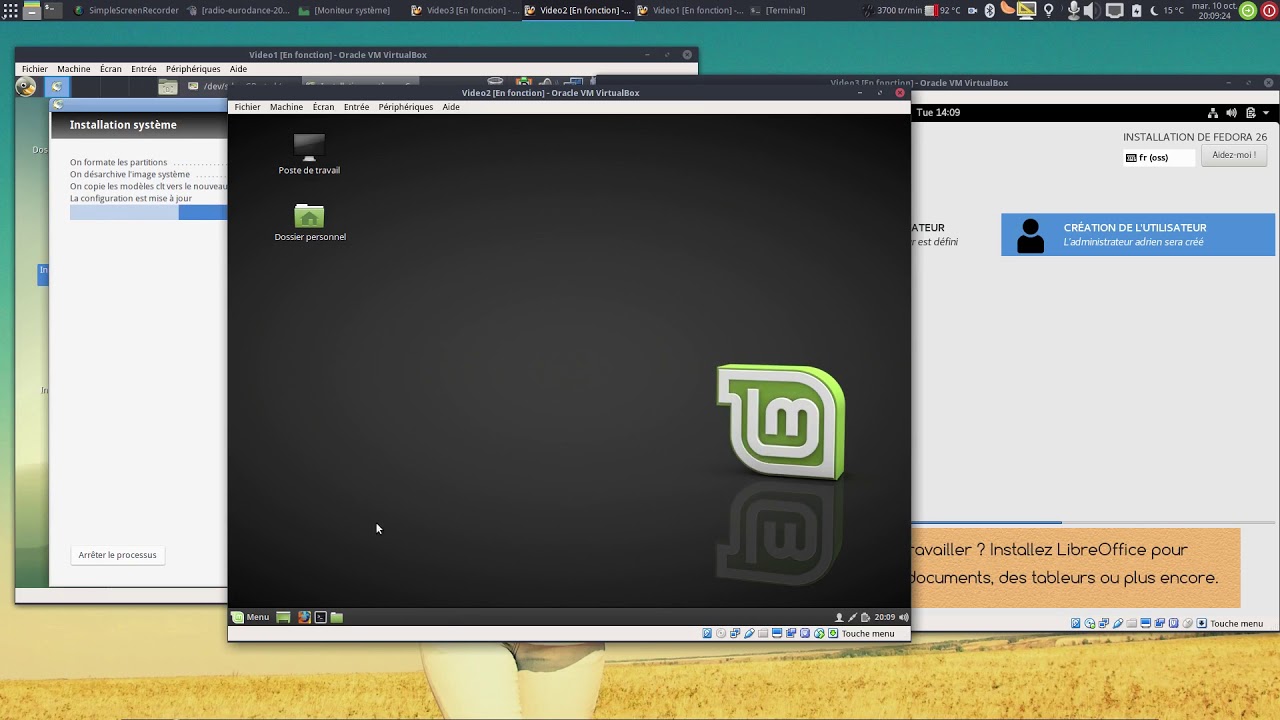The image size is (1280, 720).
Task: Click the Aidez-moi ! button in Fedora installer
Action: coord(1233,155)
